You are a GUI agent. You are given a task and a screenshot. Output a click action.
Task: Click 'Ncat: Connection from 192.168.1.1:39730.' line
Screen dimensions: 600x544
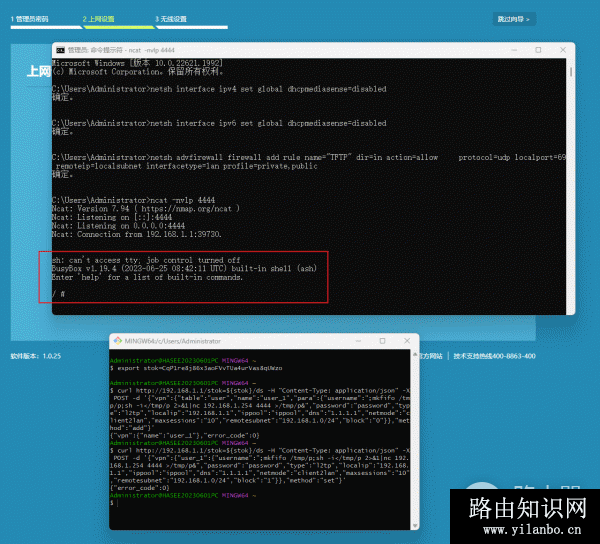[137, 234]
